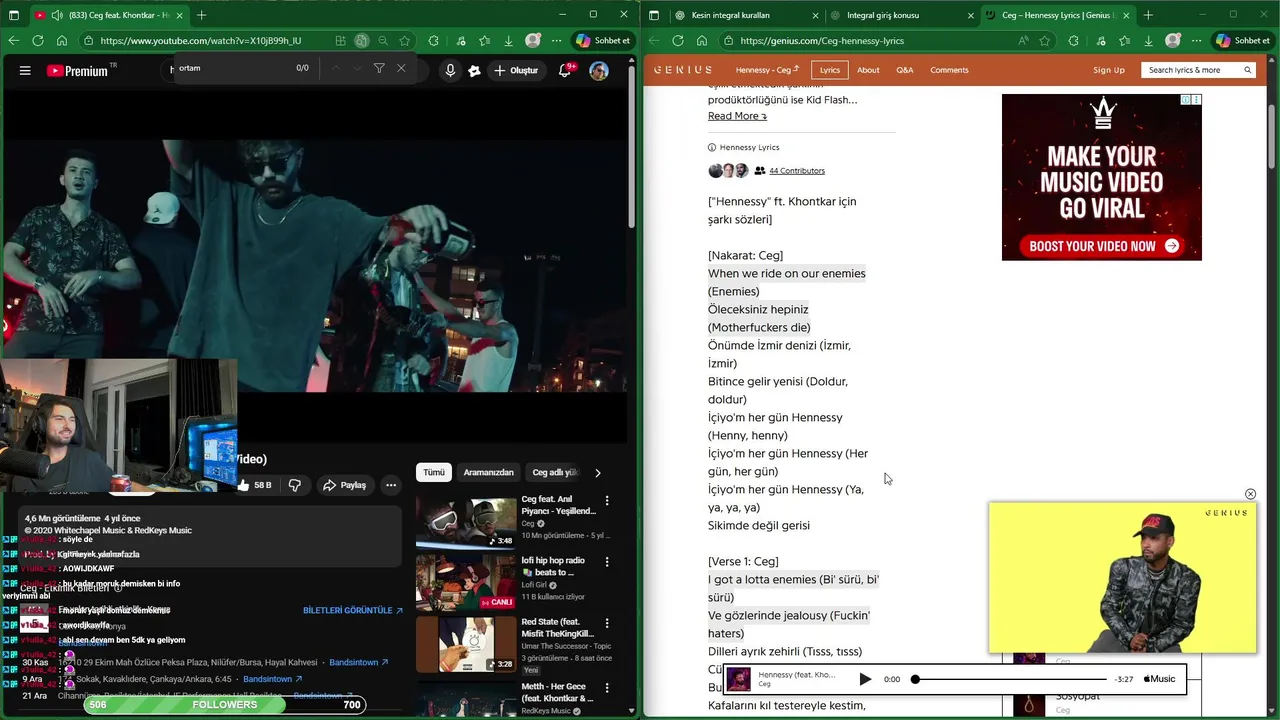Screen dimensions: 1280x720
Task: Open profile icon in right browser toolbar
Action: [1173, 41]
